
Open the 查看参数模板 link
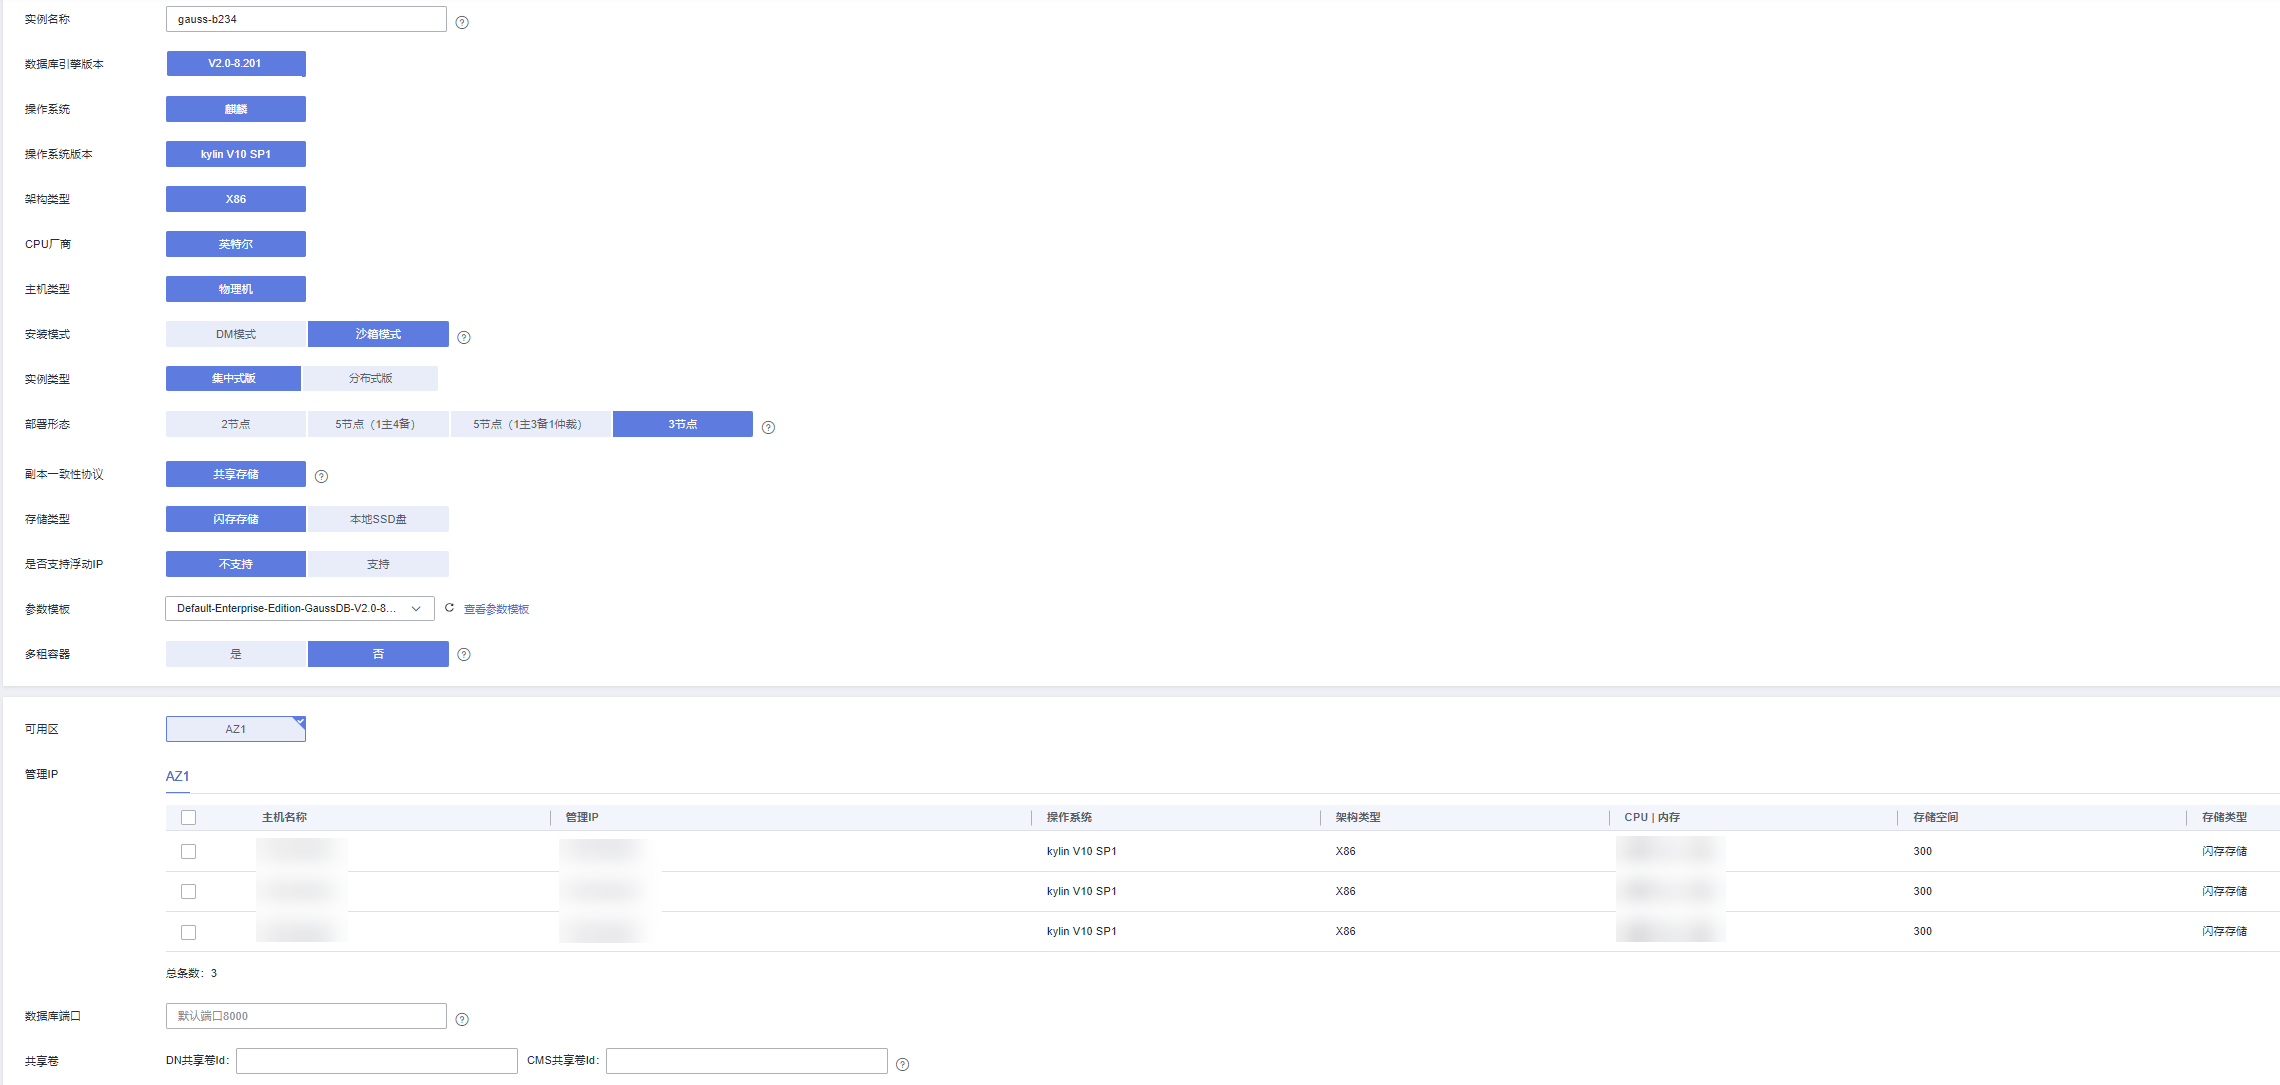tap(496, 609)
